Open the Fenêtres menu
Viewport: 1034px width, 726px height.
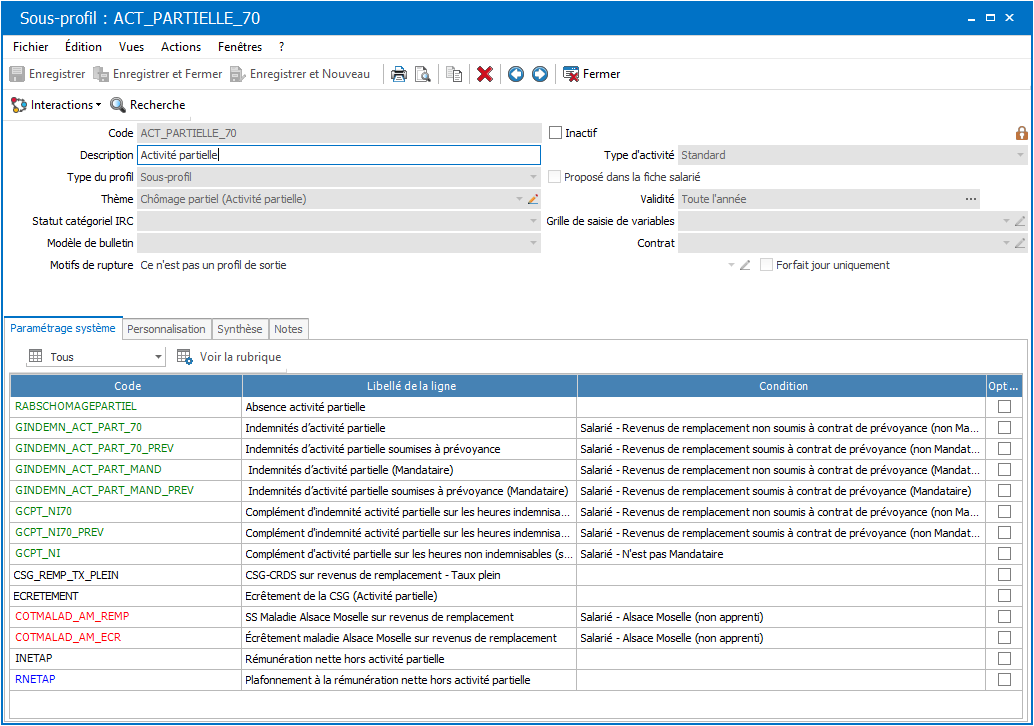click(239, 47)
